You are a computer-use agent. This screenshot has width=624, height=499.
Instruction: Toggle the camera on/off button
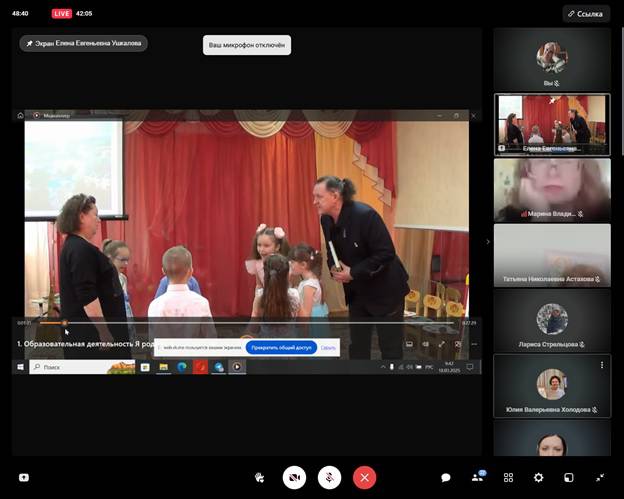(x=294, y=478)
